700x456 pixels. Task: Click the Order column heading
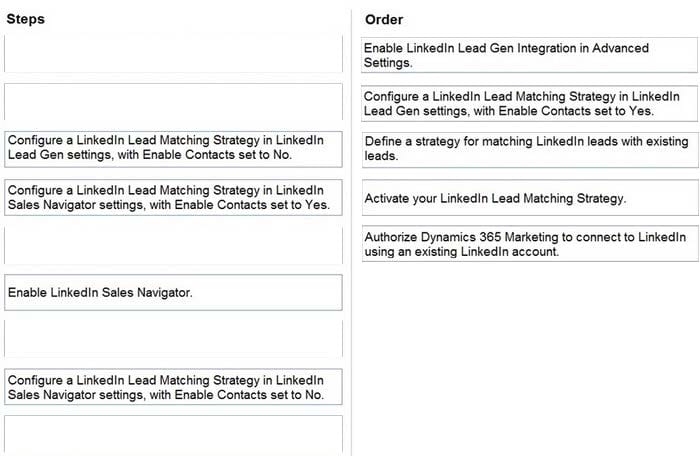pyautogui.click(x=384, y=19)
